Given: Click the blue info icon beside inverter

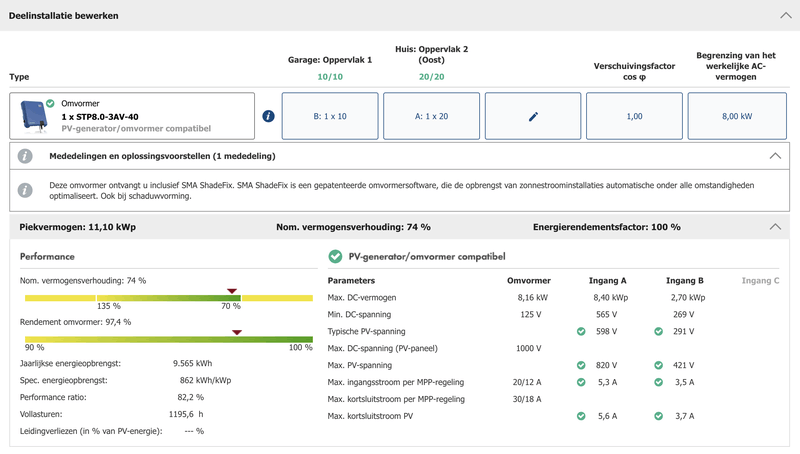Looking at the screenshot, I should [x=268, y=116].
